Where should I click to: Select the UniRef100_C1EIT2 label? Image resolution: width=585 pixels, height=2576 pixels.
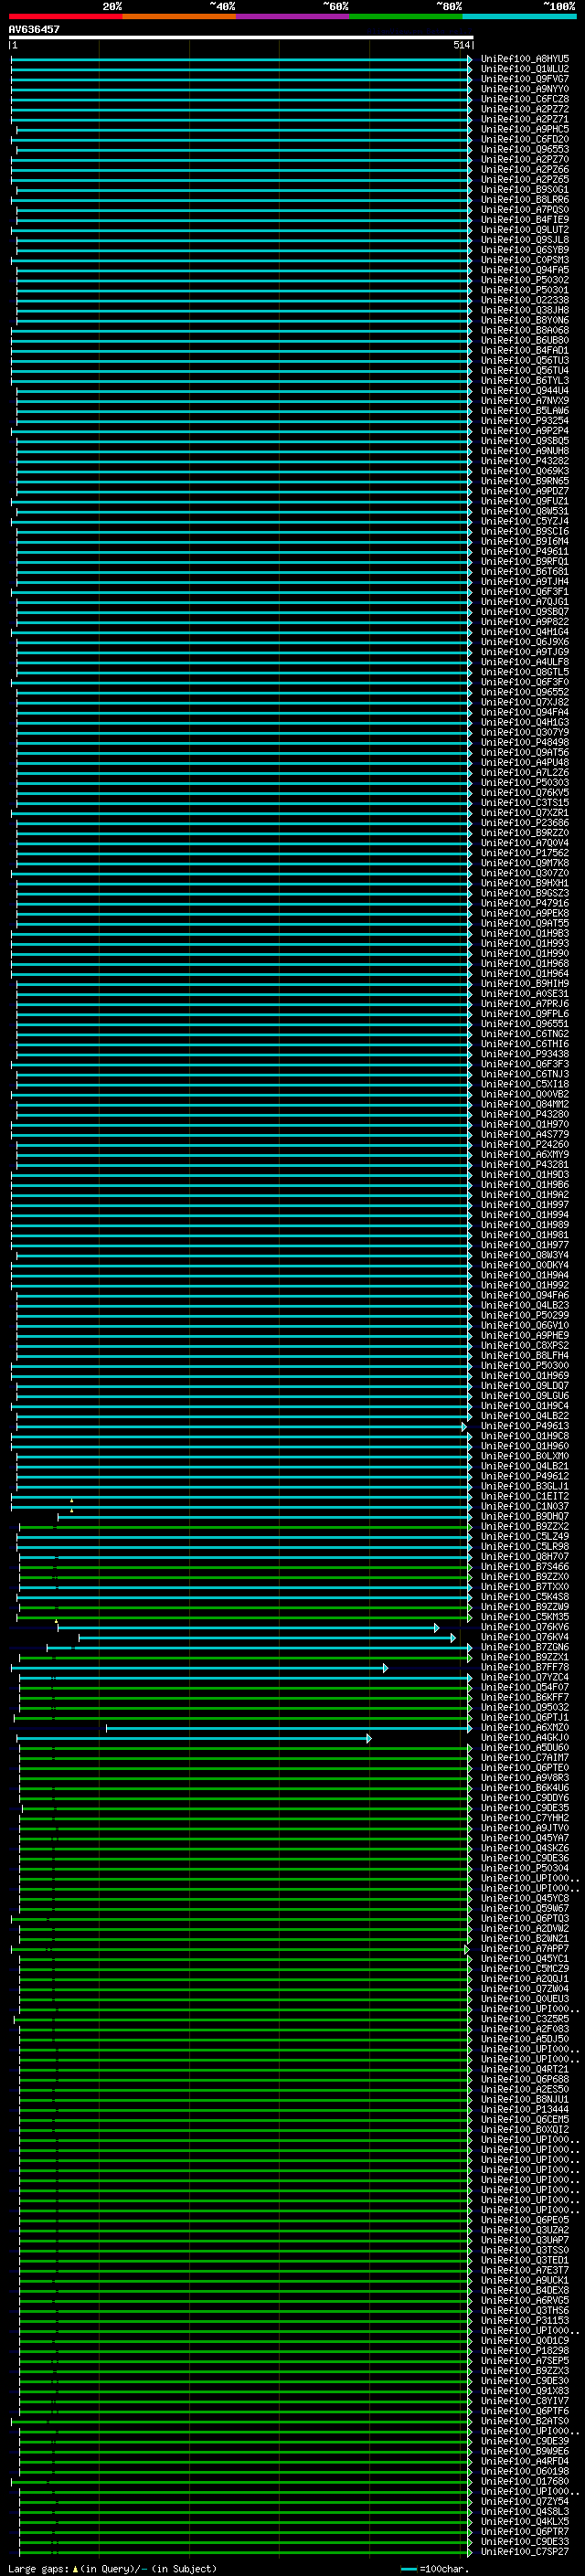[524, 1496]
